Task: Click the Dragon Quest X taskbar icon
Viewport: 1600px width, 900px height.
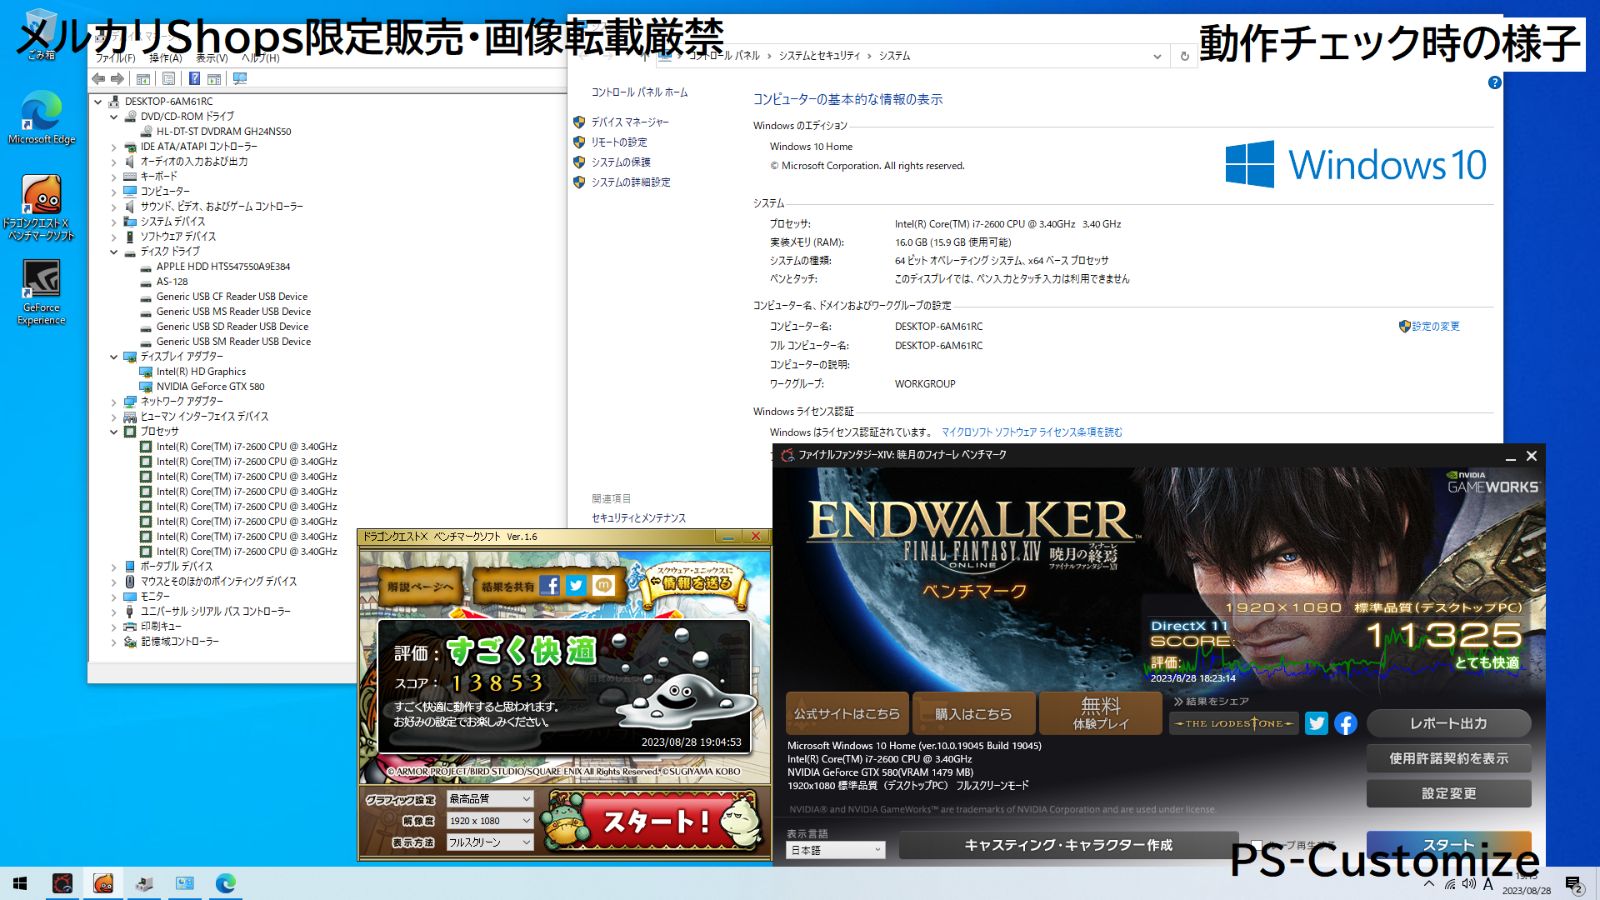Action: pyautogui.click(x=103, y=883)
